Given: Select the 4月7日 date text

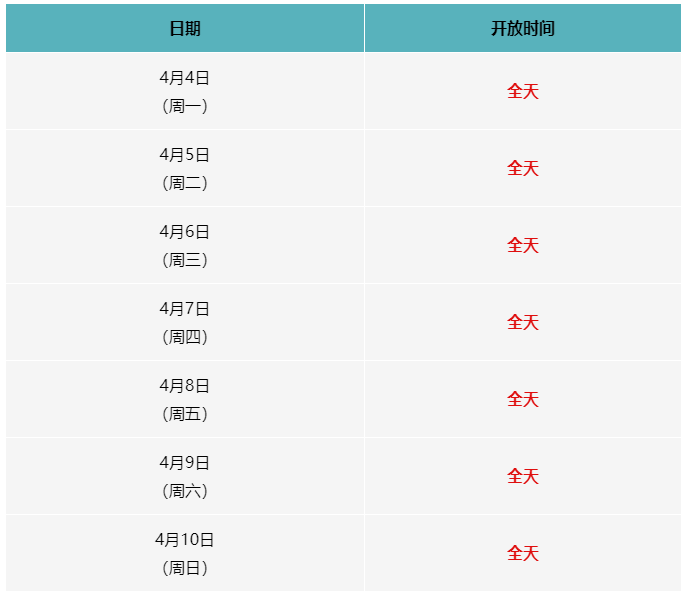Looking at the screenshot, I should 185,309.
